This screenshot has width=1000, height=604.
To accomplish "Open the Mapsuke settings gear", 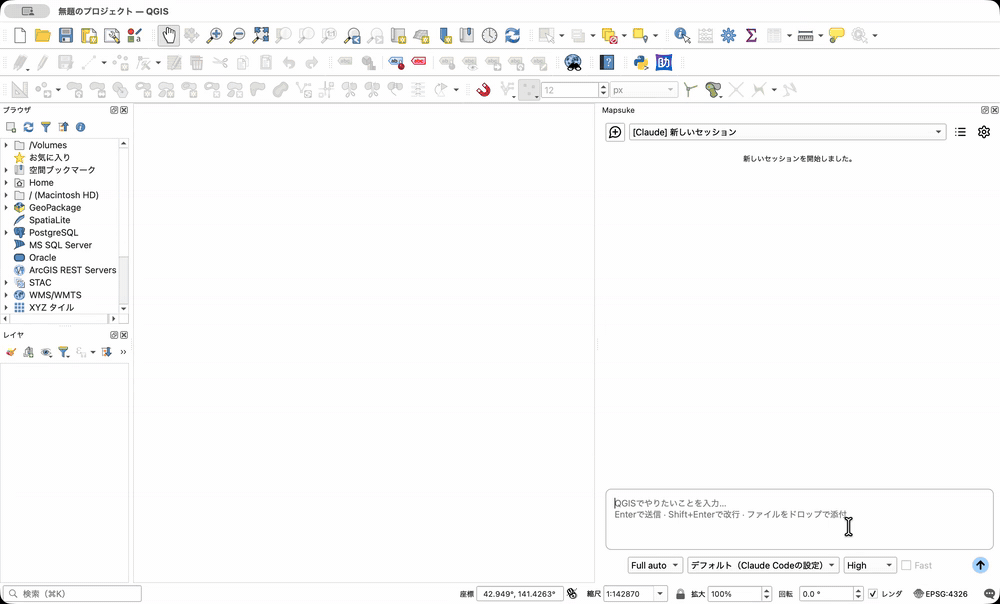I will (983, 132).
